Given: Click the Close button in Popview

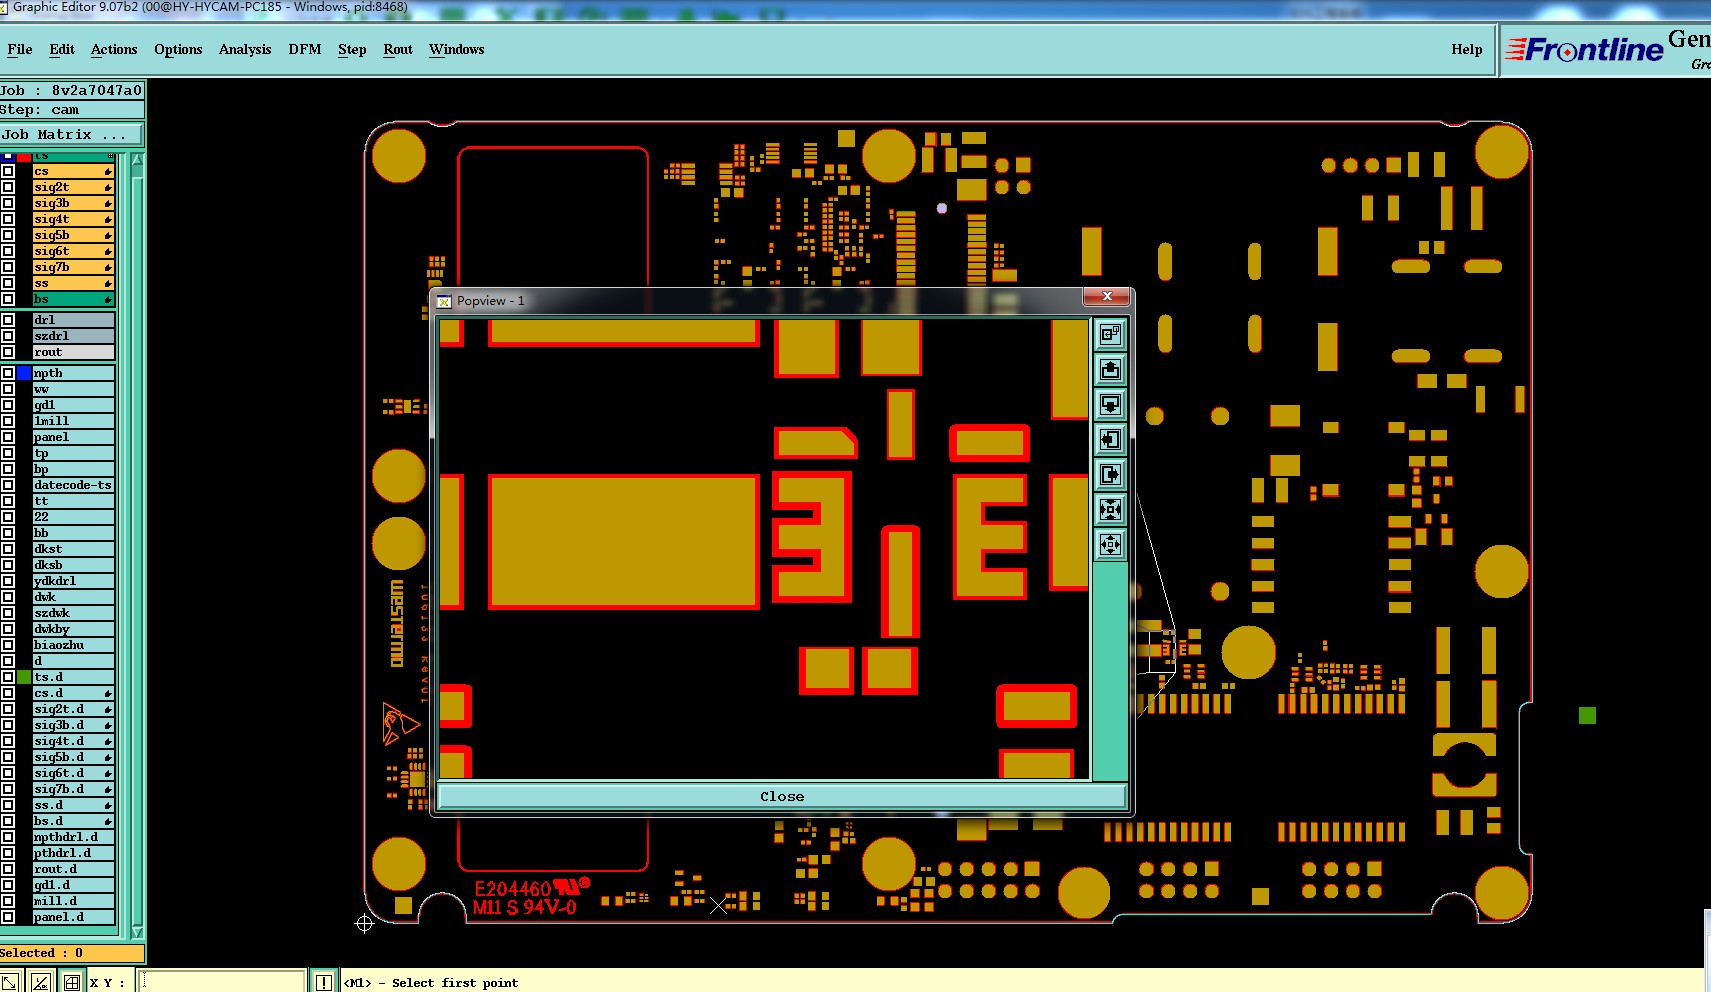Looking at the screenshot, I should [782, 796].
